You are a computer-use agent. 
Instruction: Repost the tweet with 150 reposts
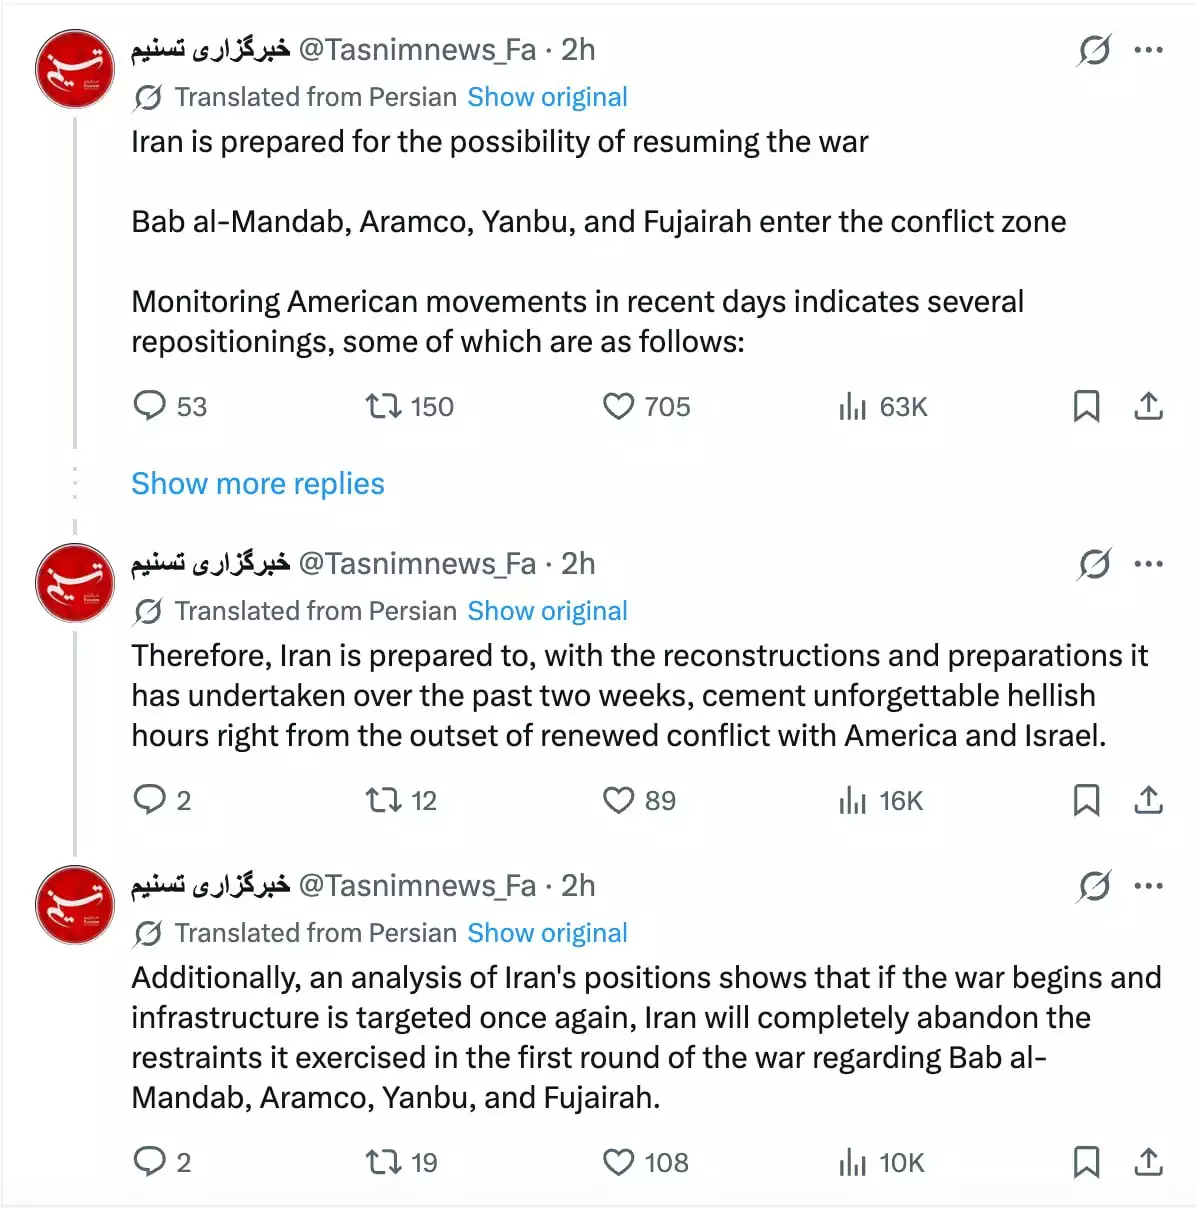tap(383, 406)
